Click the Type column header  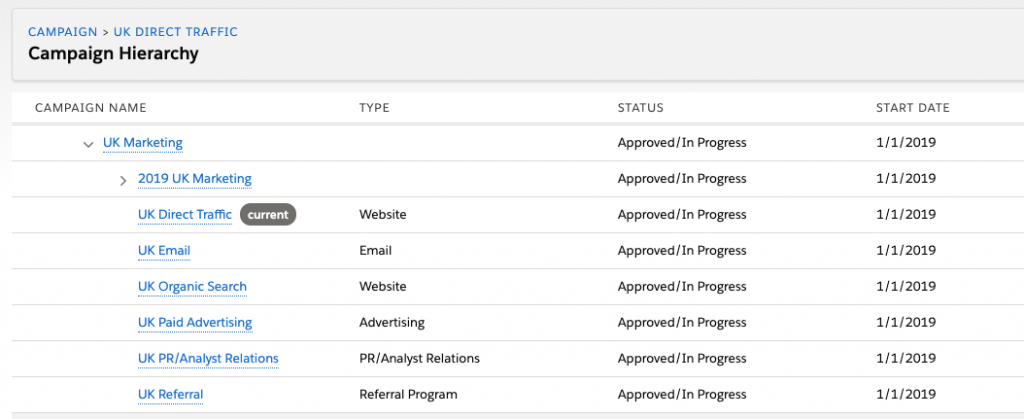click(374, 108)
